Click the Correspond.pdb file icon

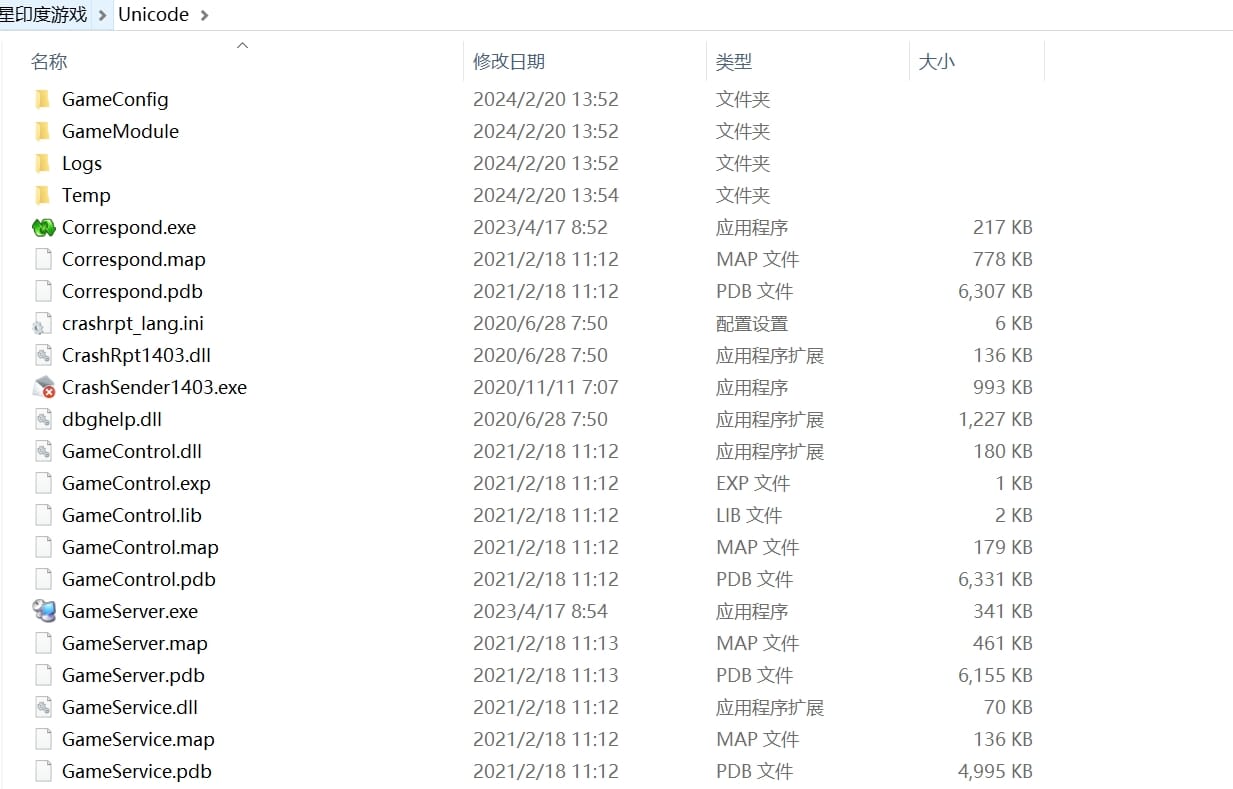pyautogui.click(x=43, y=291)
